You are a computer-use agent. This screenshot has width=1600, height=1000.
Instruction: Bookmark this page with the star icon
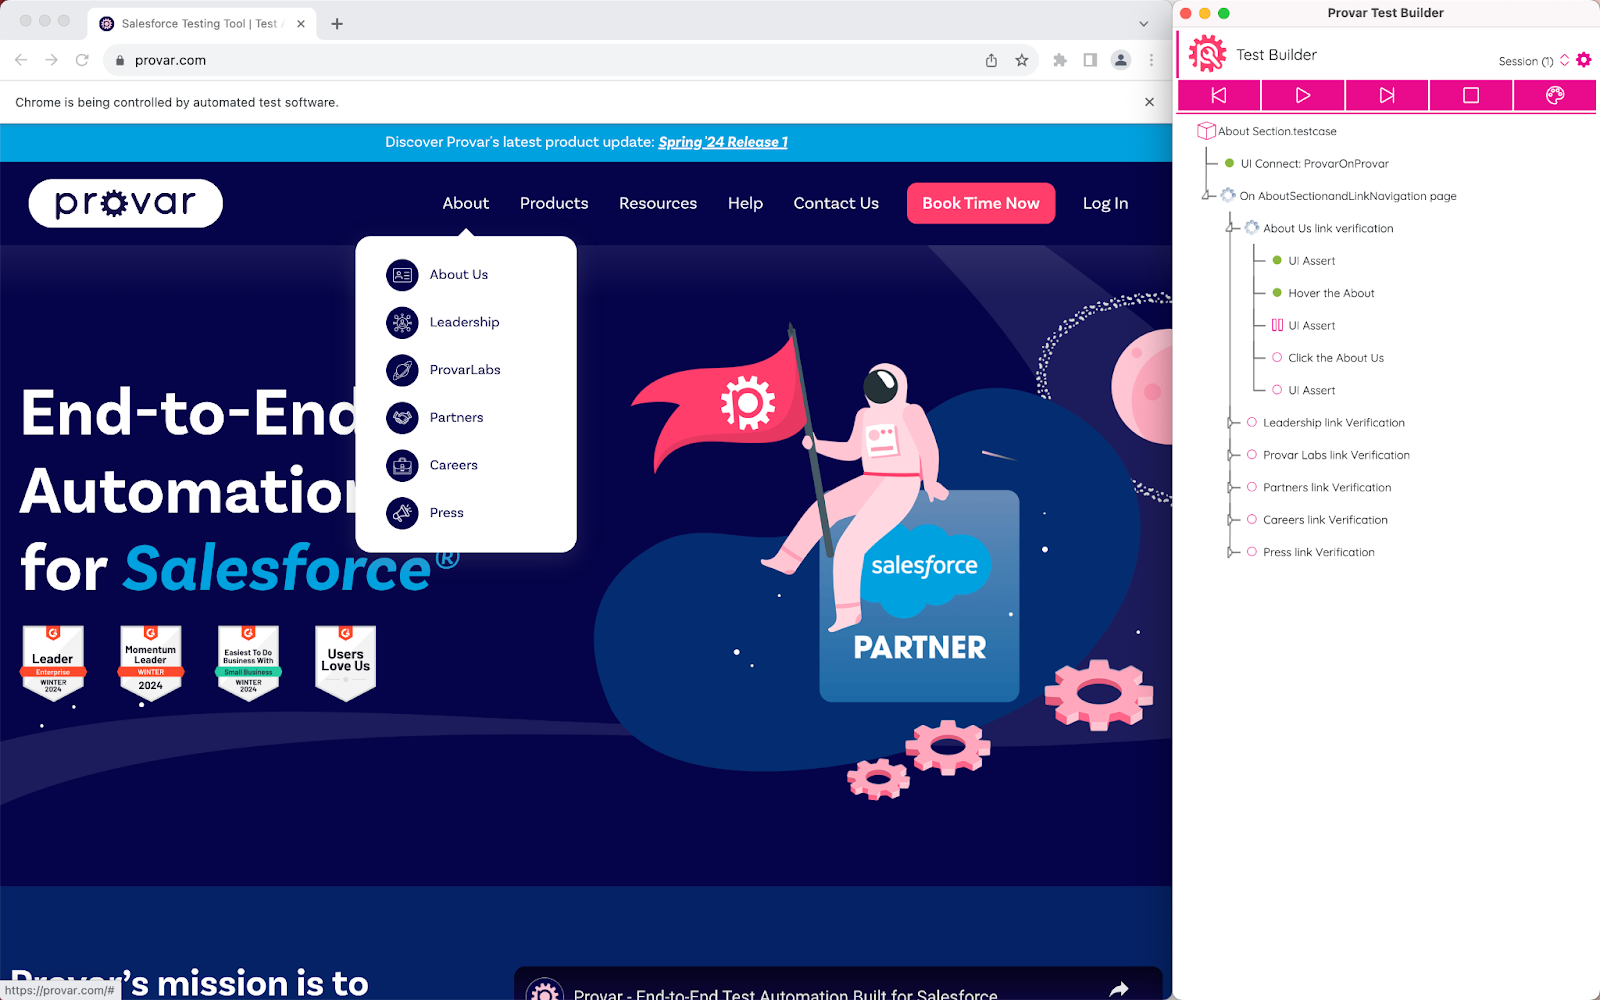point(1022,60)
